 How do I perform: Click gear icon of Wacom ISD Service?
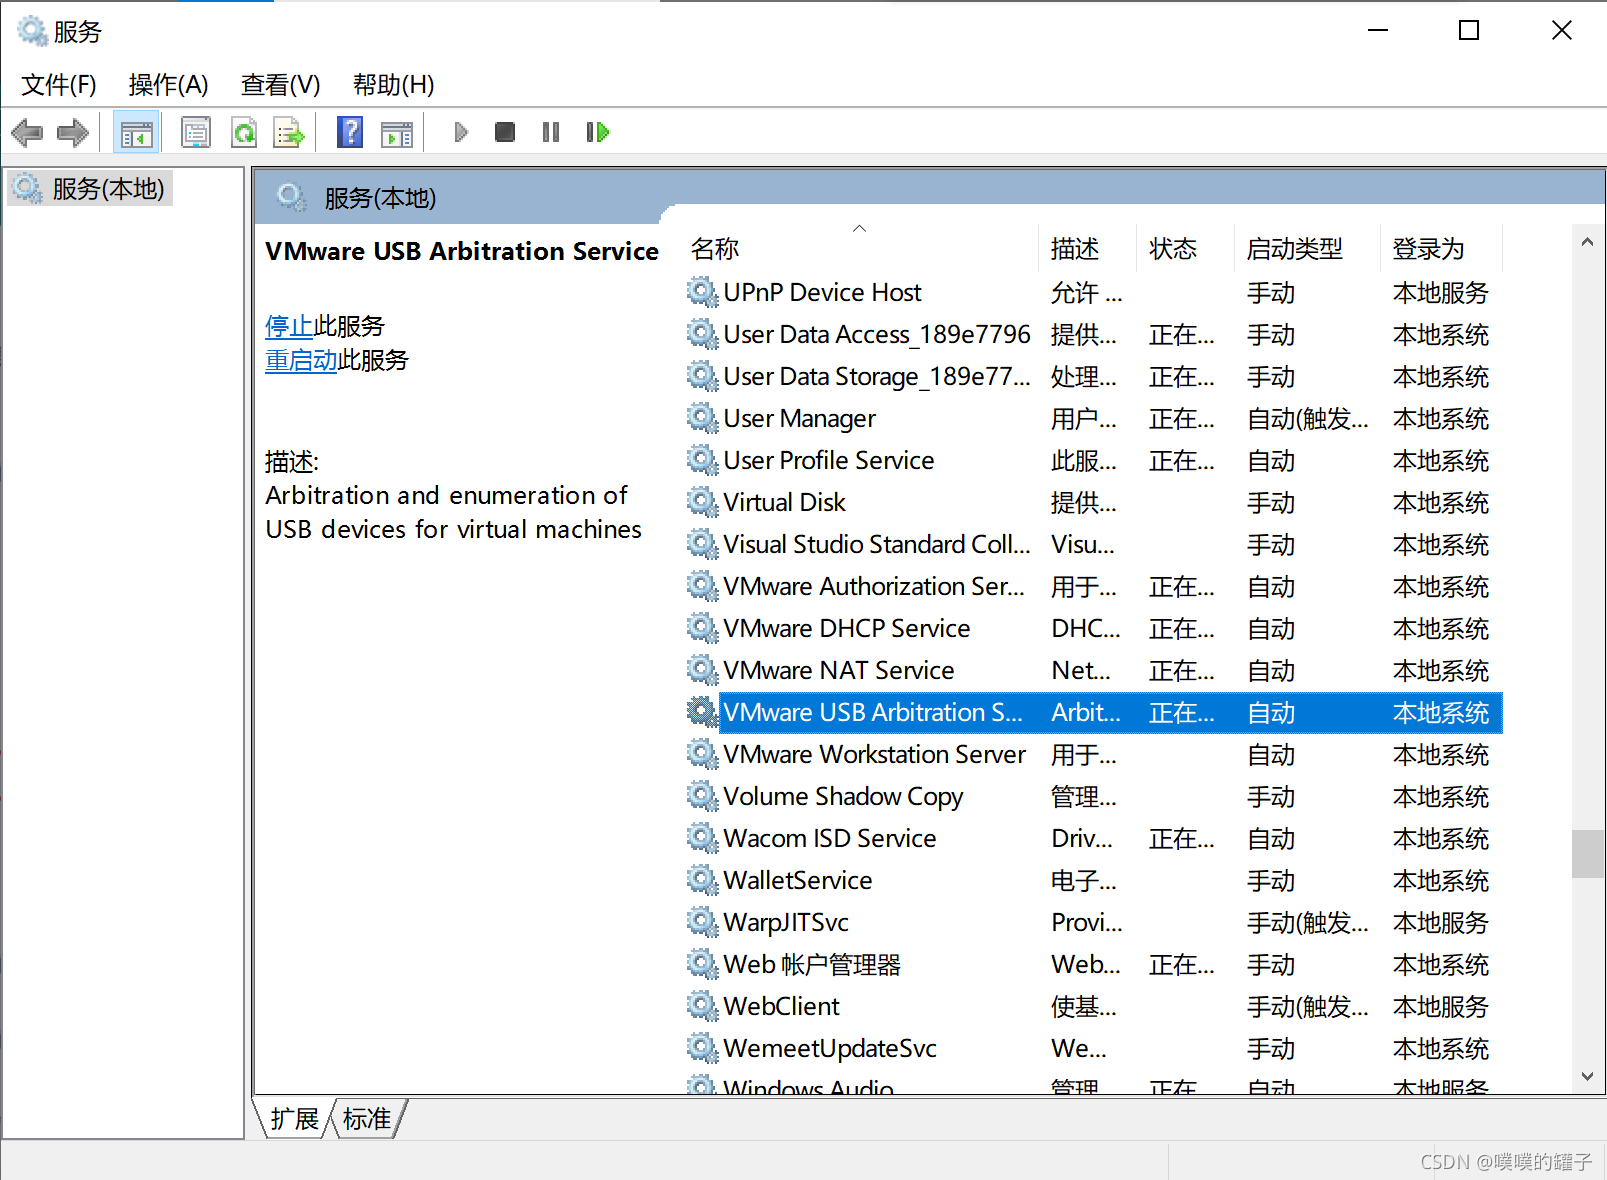(x=702, y=838)
